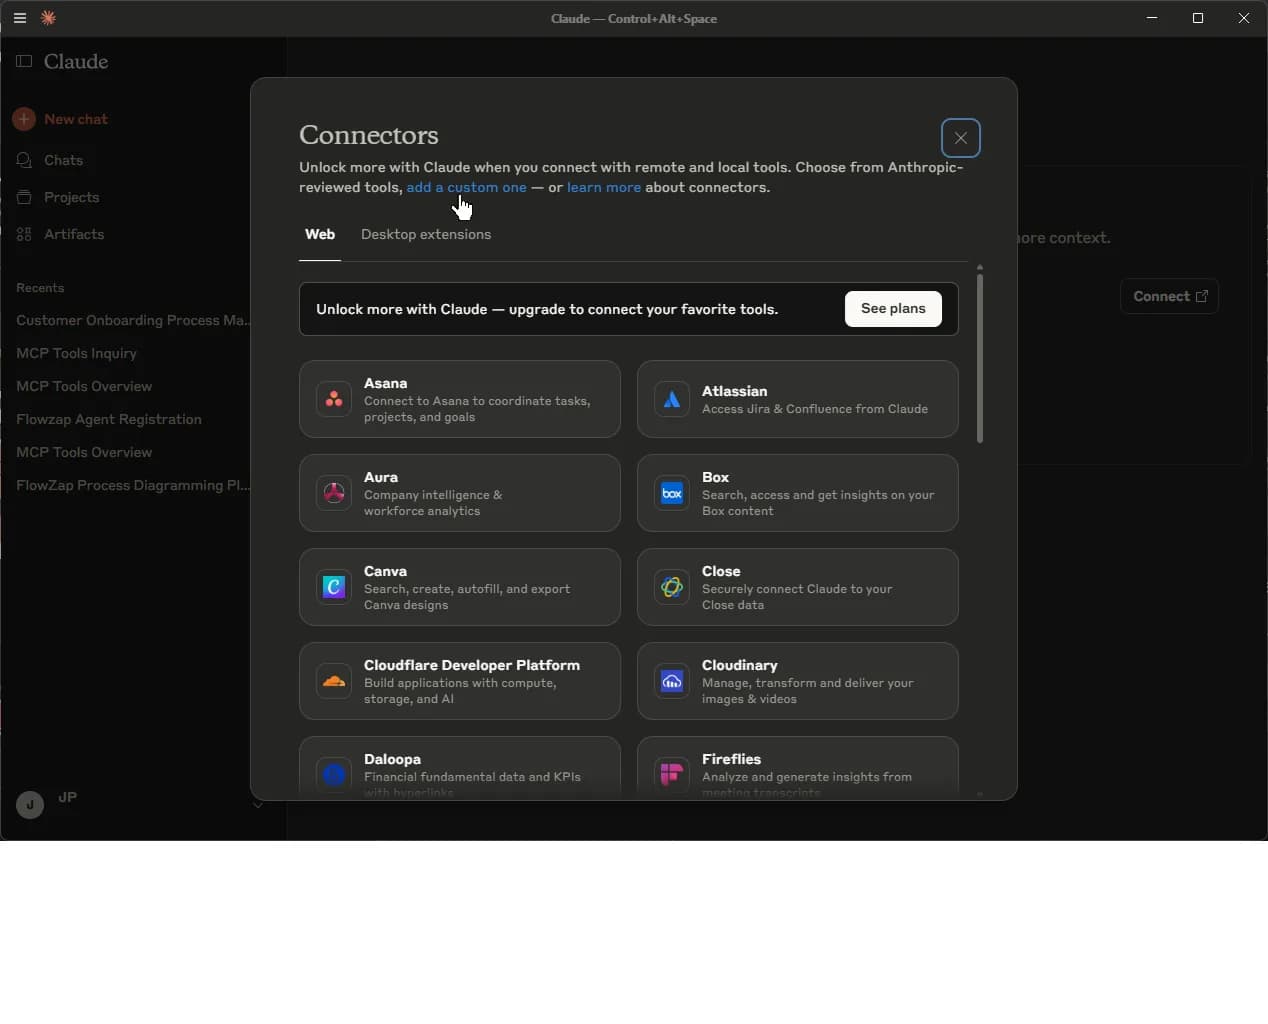The width and height of the screenshot is (1268, 1024).
Task: Click the See plans button
Action: [893, 309]
